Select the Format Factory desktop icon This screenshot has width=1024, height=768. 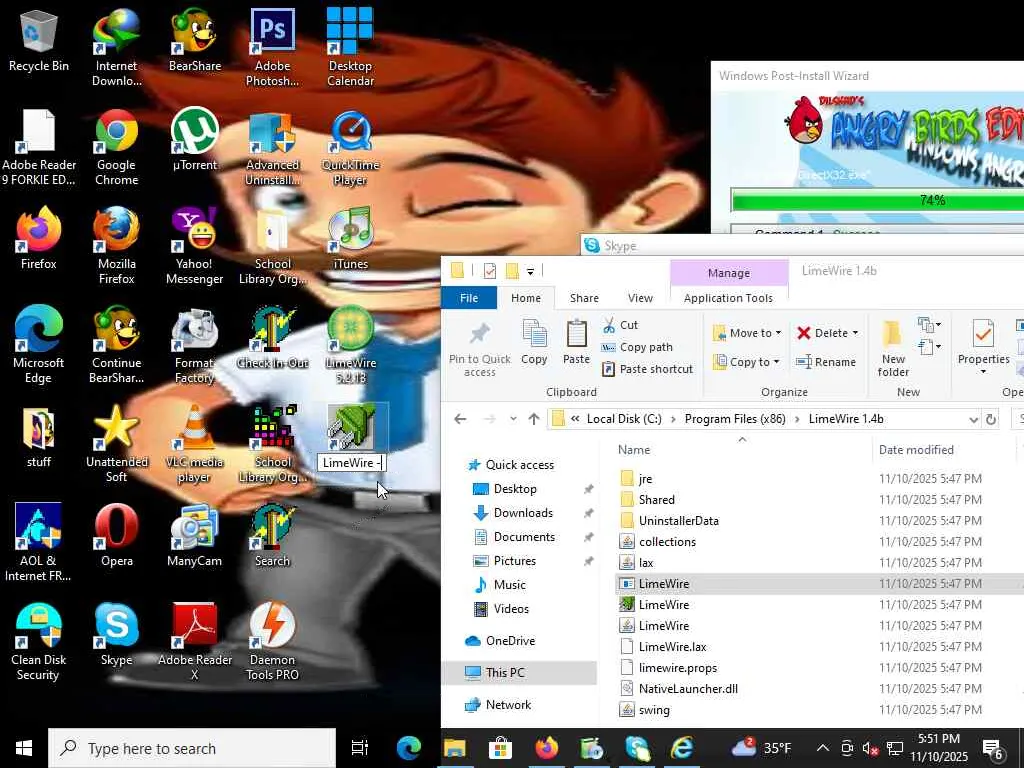pos(195,345)
